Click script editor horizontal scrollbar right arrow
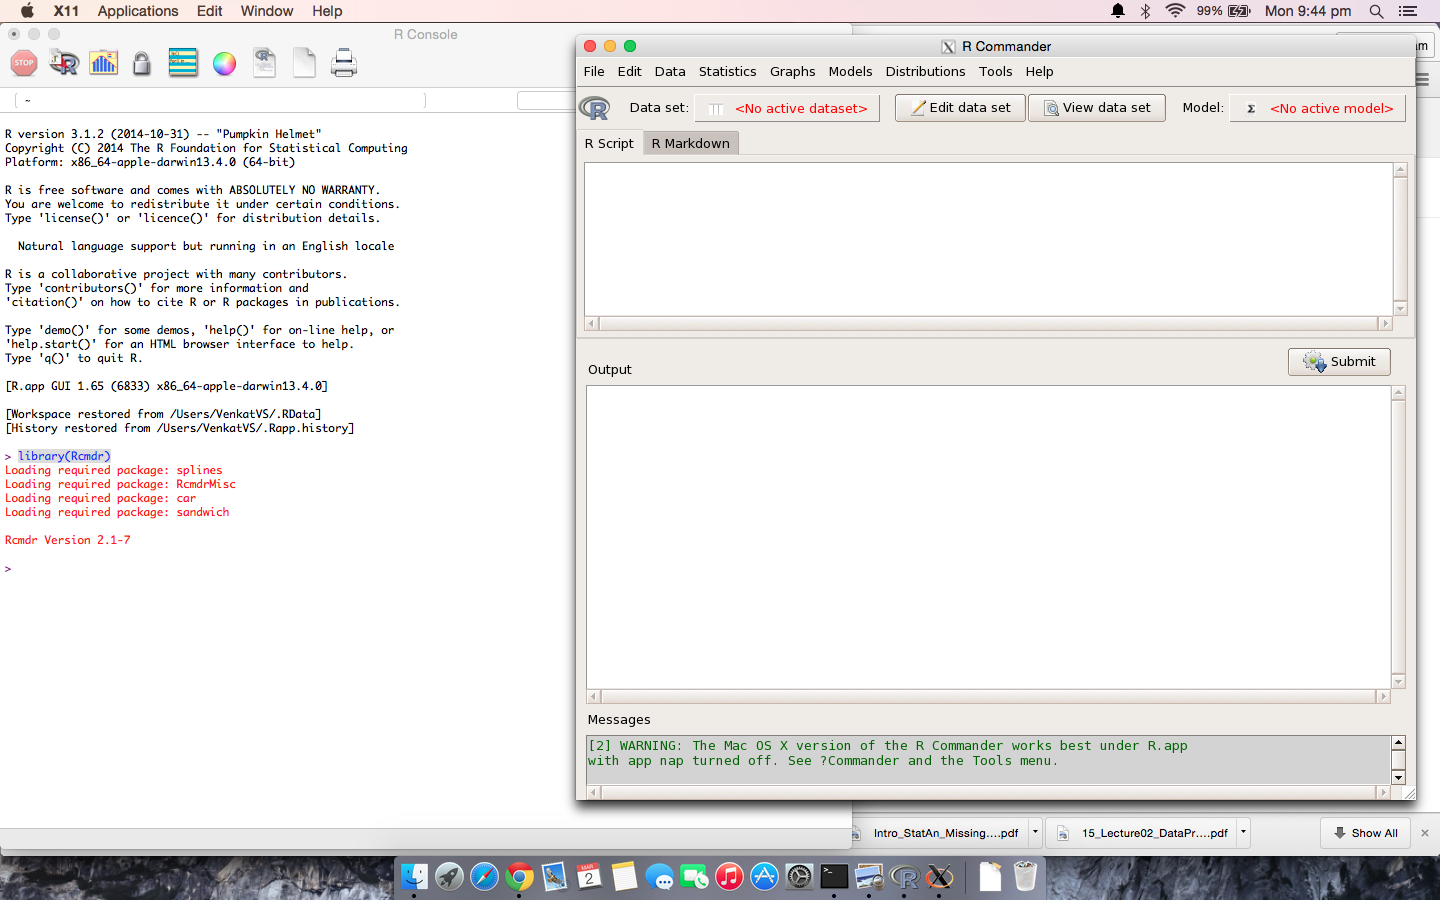 click(1385, 323)
